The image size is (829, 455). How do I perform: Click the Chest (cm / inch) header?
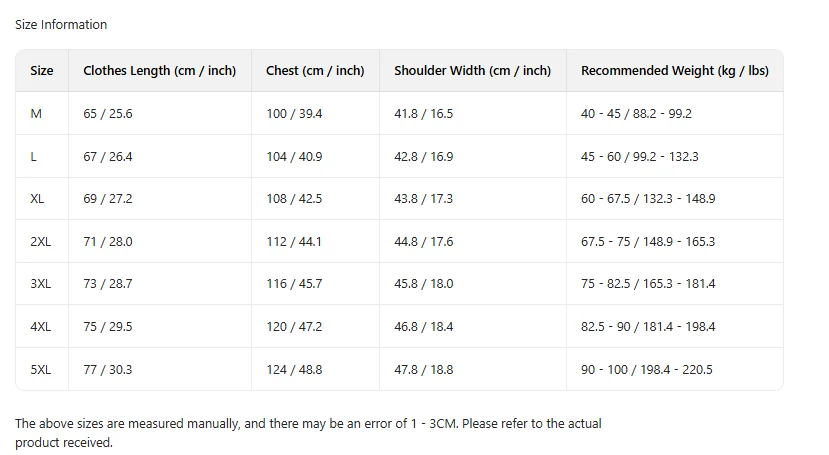[x=315, y=71]
